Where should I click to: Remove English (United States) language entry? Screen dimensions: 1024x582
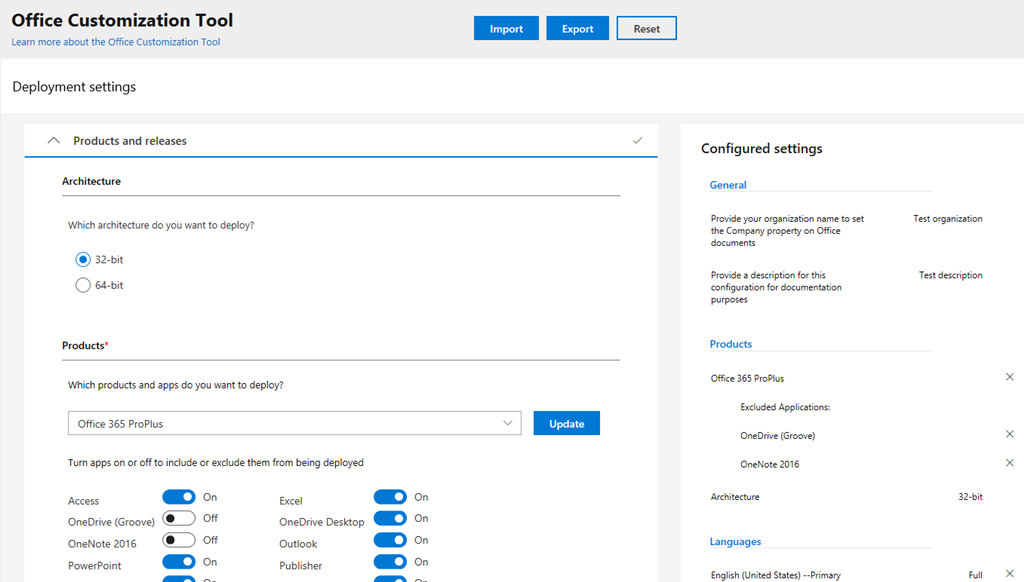[1010, 574]
